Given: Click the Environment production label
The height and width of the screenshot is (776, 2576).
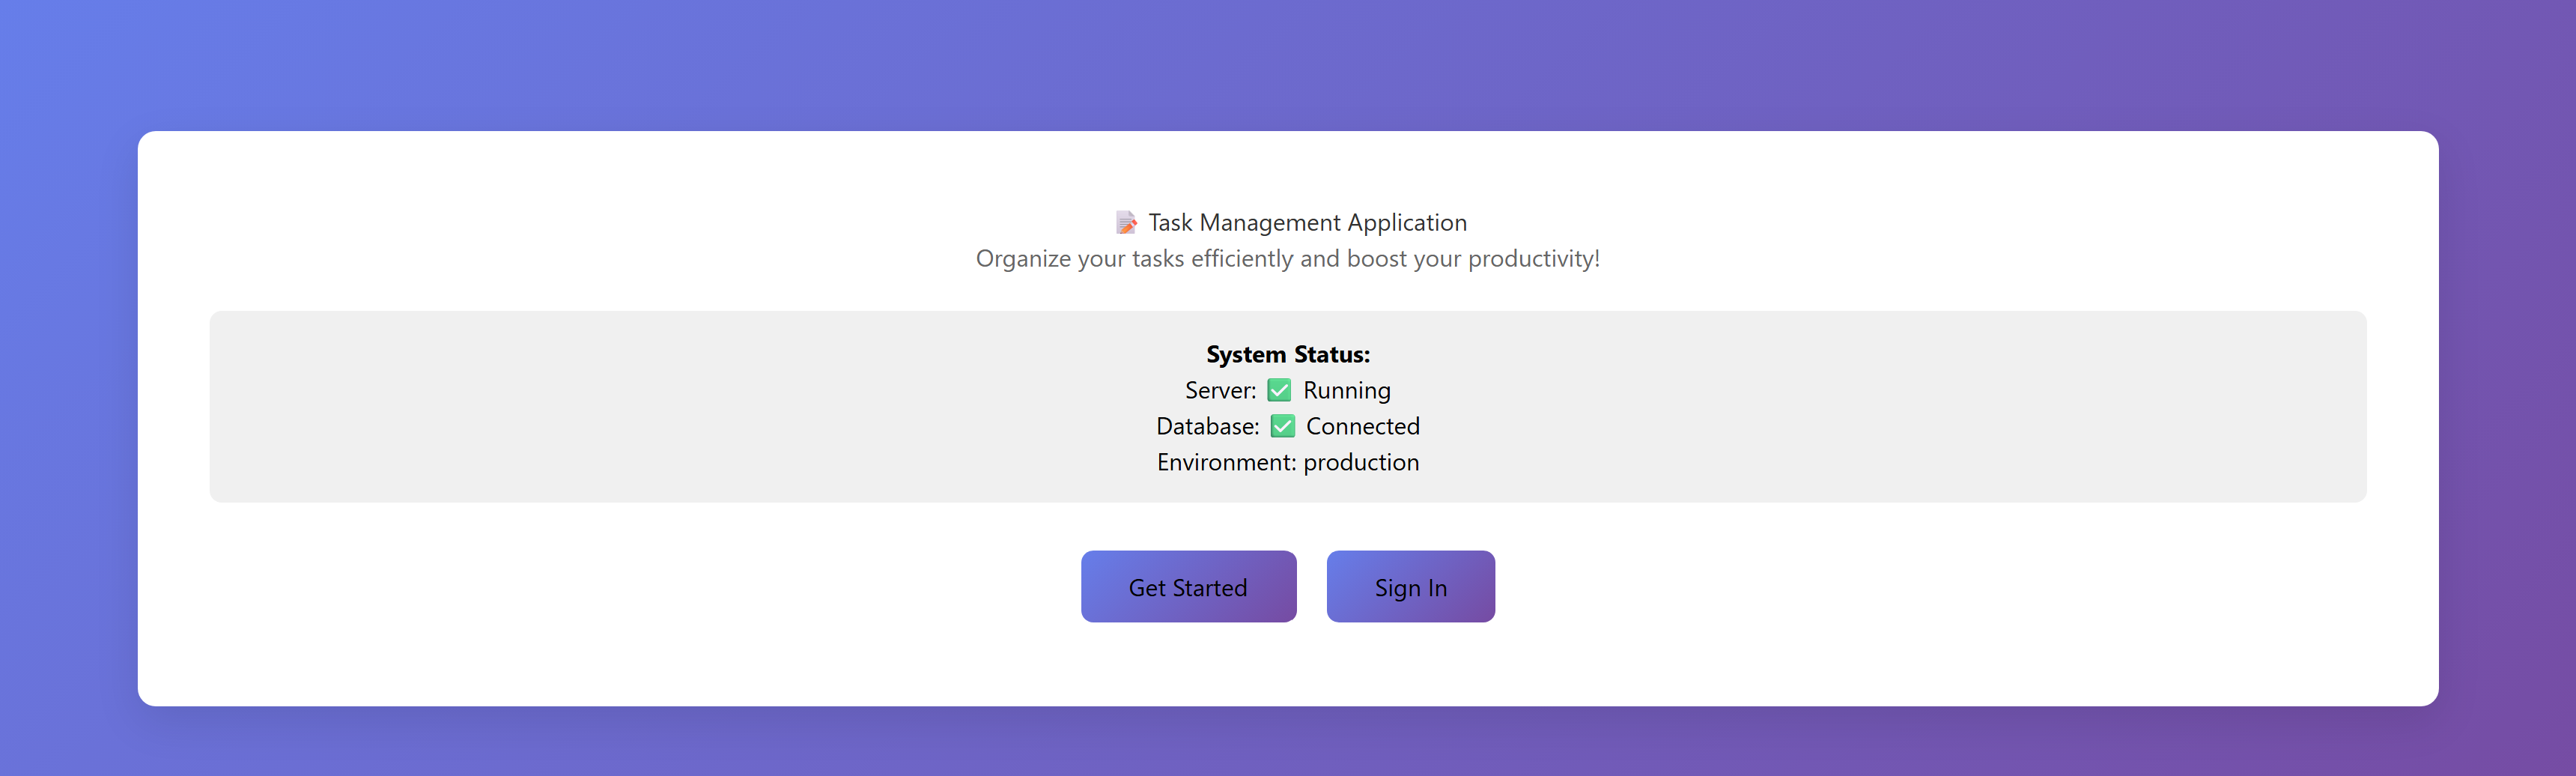Looking at the screenshot, I should tap(1288, 462).
